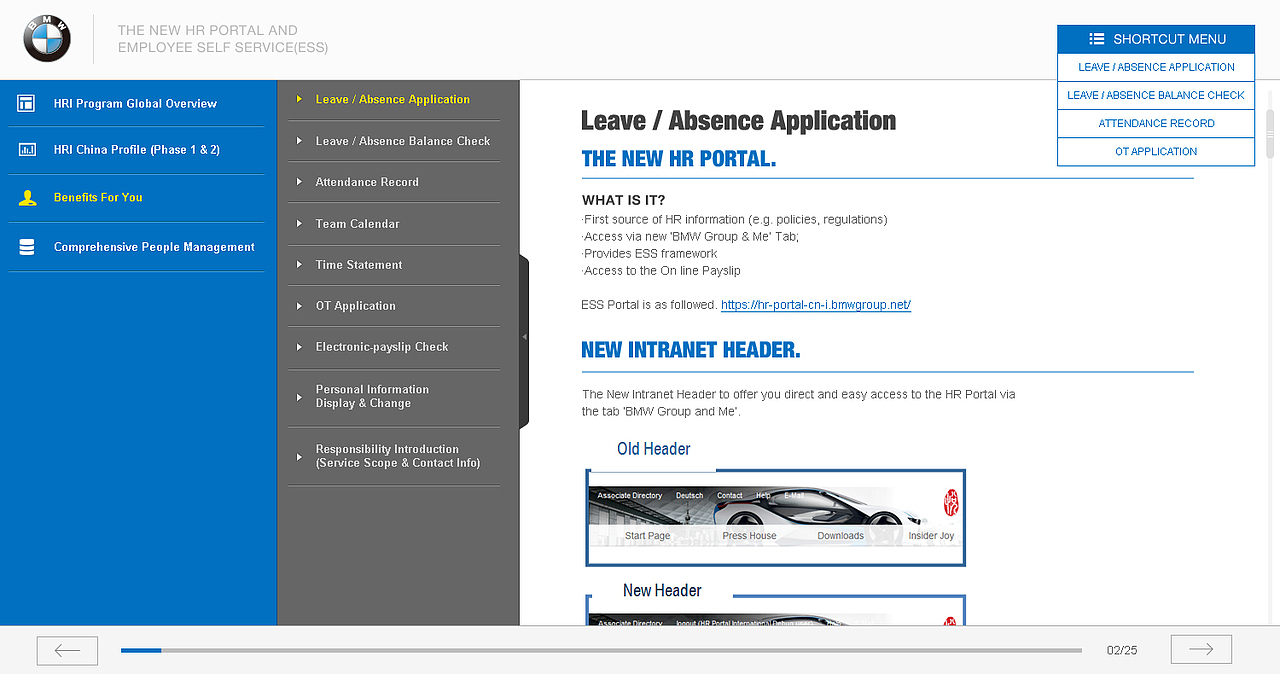Expand Attendance Record arrow in submenu
This screenshot has height=674, width=1280.
(299, 182)
